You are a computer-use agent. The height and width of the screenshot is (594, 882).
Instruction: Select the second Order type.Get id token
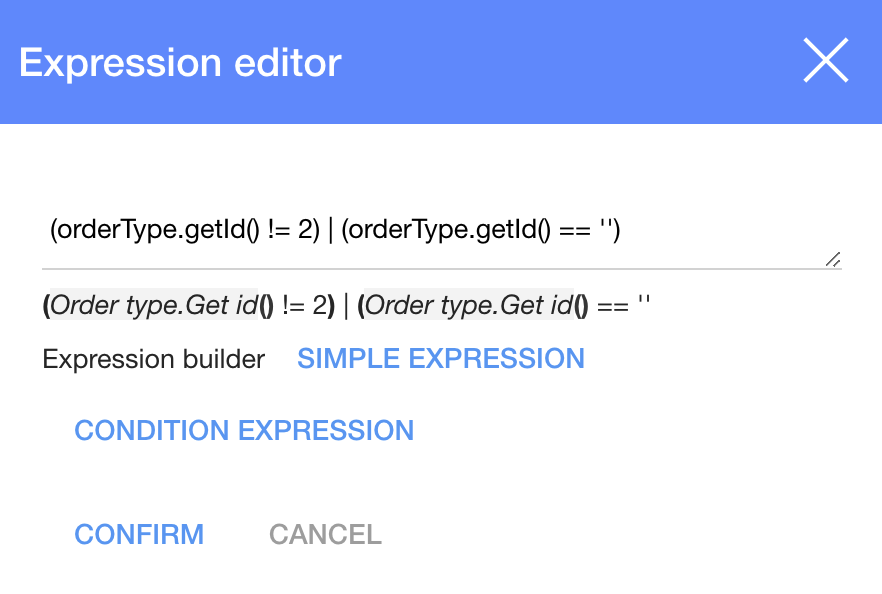pyautogui.click(x=465, y=305)
